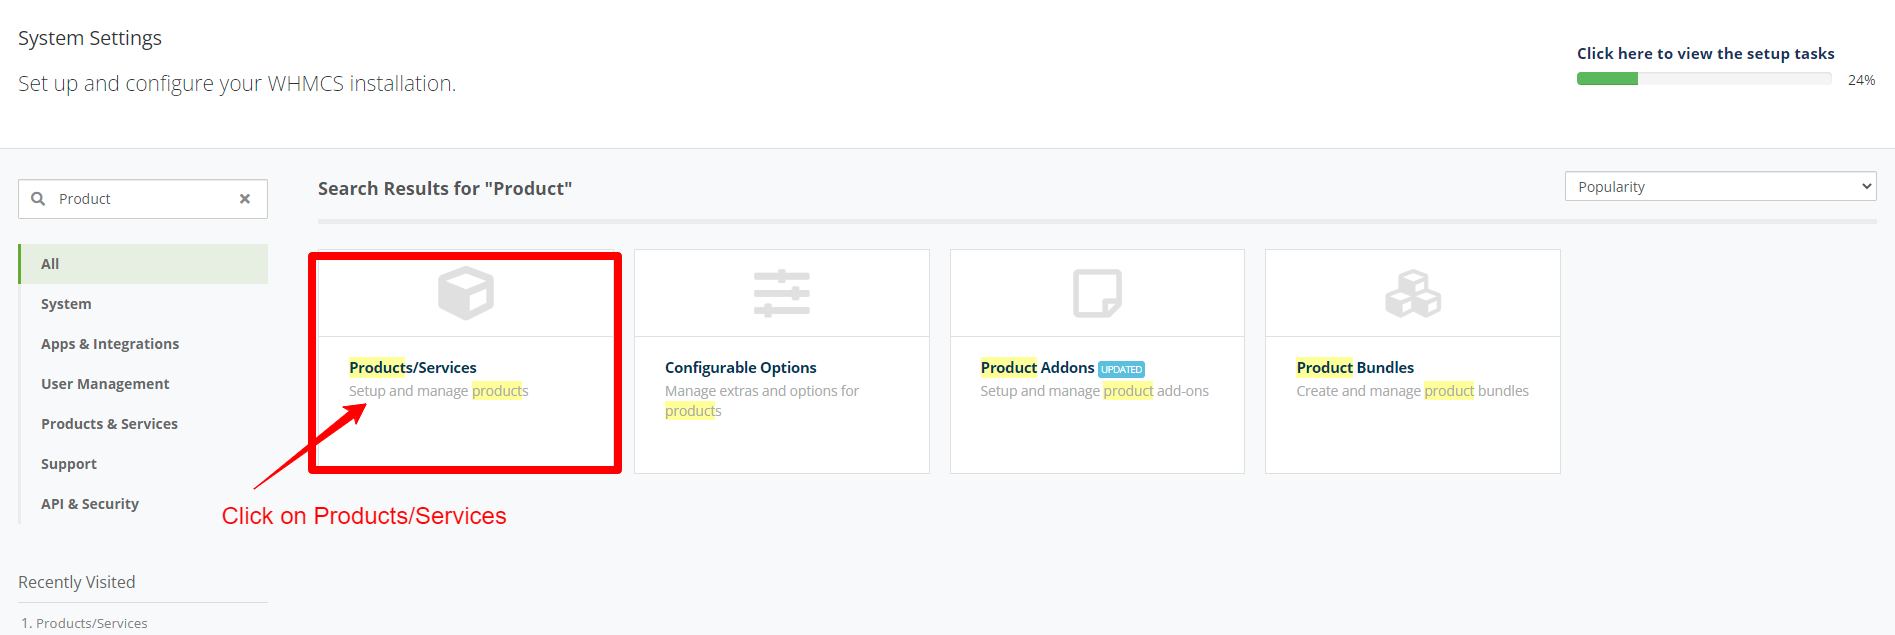Viewport: 1895px width, 635px height.
Task: Click the Configurable Options sliders icon
Action: click(x=781, y=293)
